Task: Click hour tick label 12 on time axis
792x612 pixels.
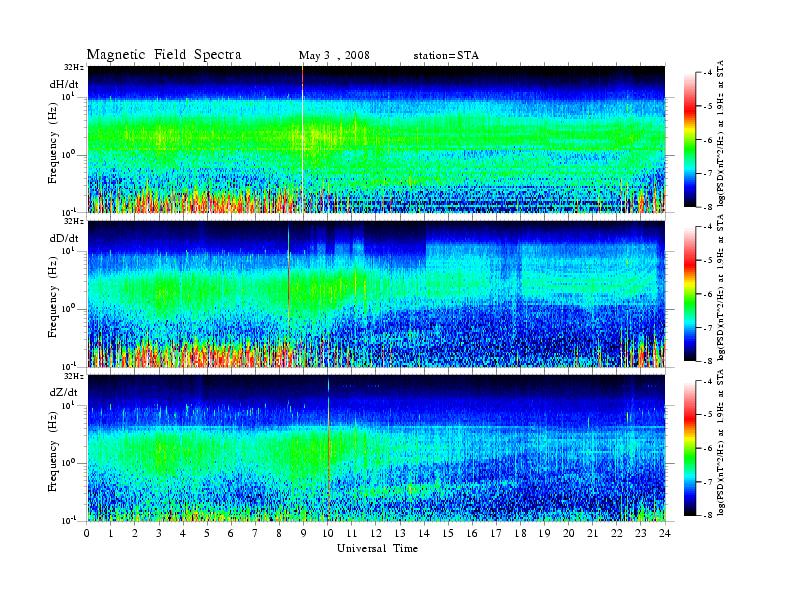Action: pos(376,534)
